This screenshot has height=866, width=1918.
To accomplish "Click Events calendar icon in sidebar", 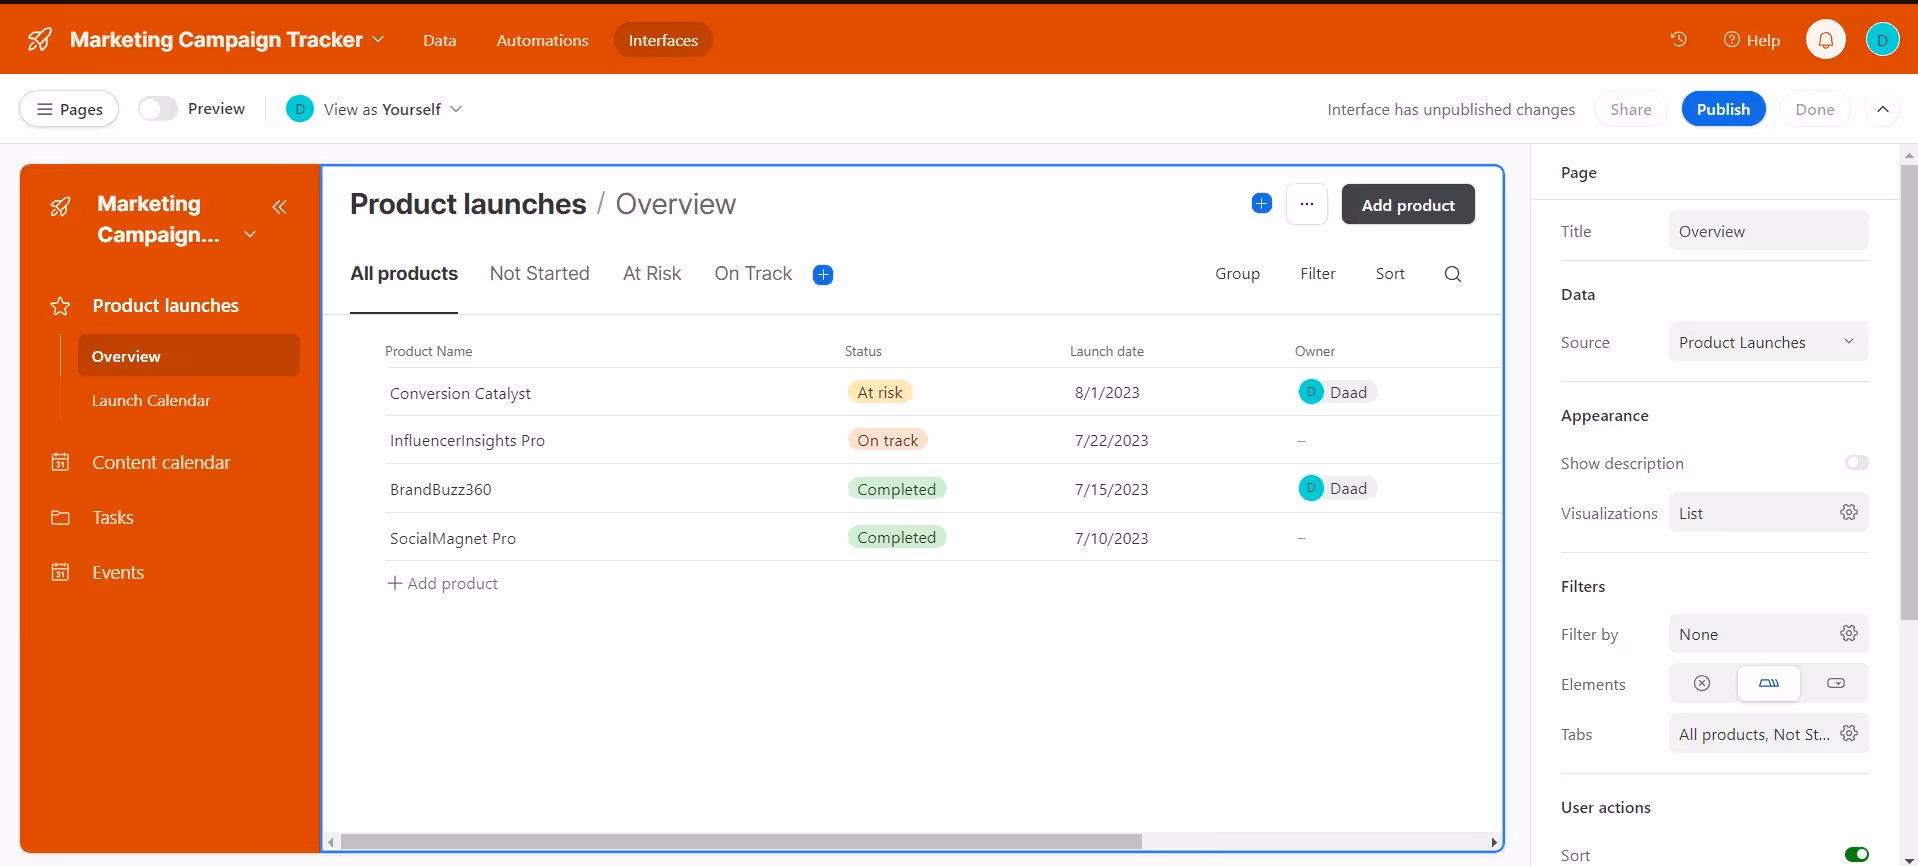I will tap(60, 572).
